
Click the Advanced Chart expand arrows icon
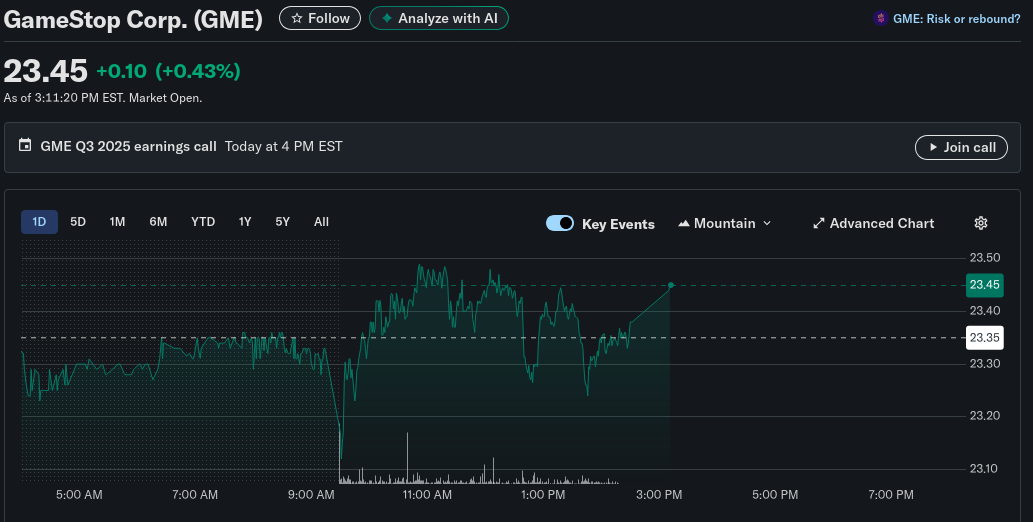pyautogui.click(x=819, y=223)
